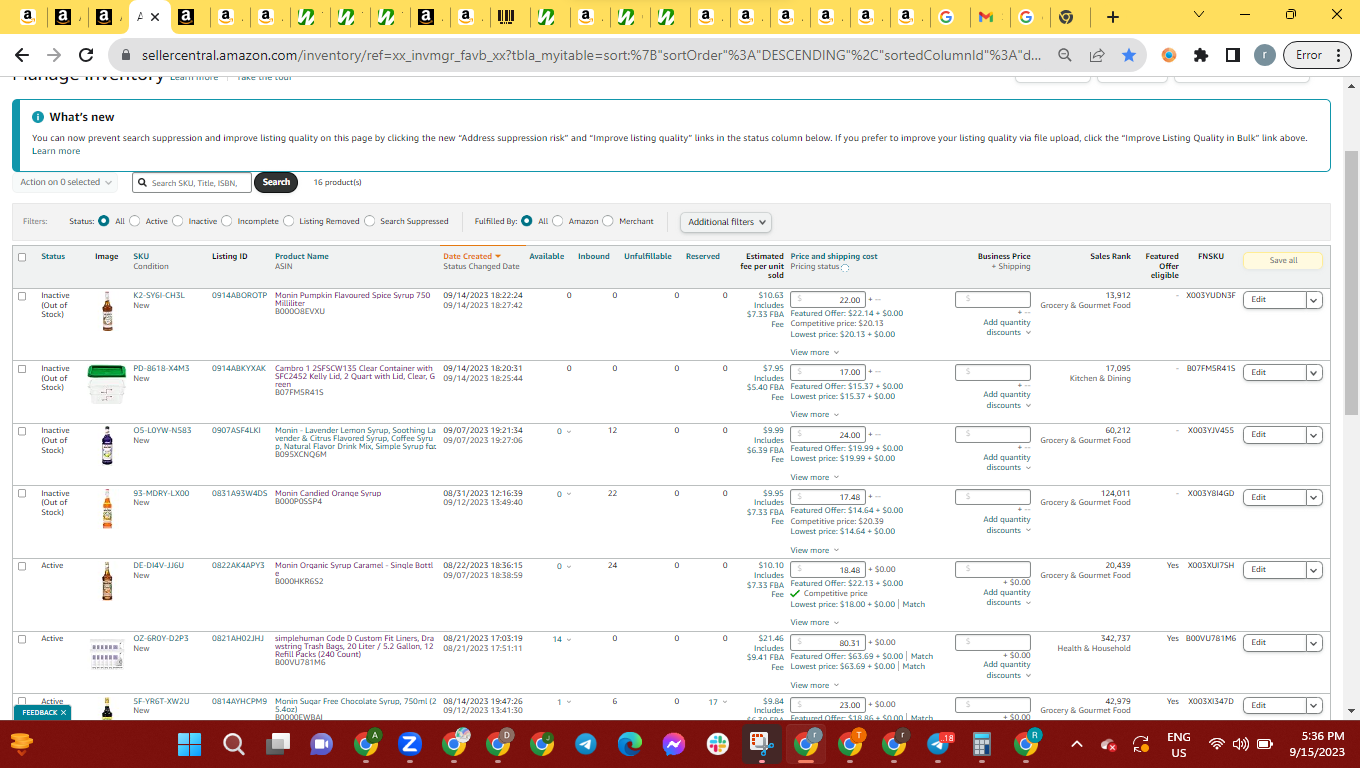Open Slack from the taskbar
This screenshot has height=768, width=1360.
click(717, 744)
